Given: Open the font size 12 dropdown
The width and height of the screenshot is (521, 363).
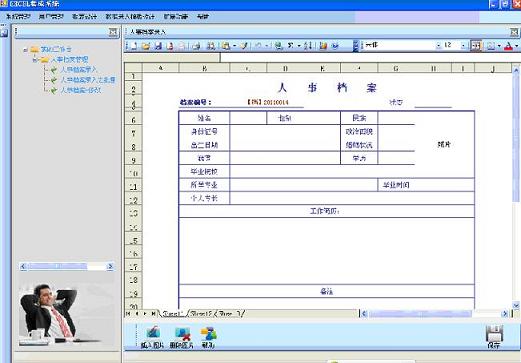Looking at the screenshot, I should [x=463, y=45].
